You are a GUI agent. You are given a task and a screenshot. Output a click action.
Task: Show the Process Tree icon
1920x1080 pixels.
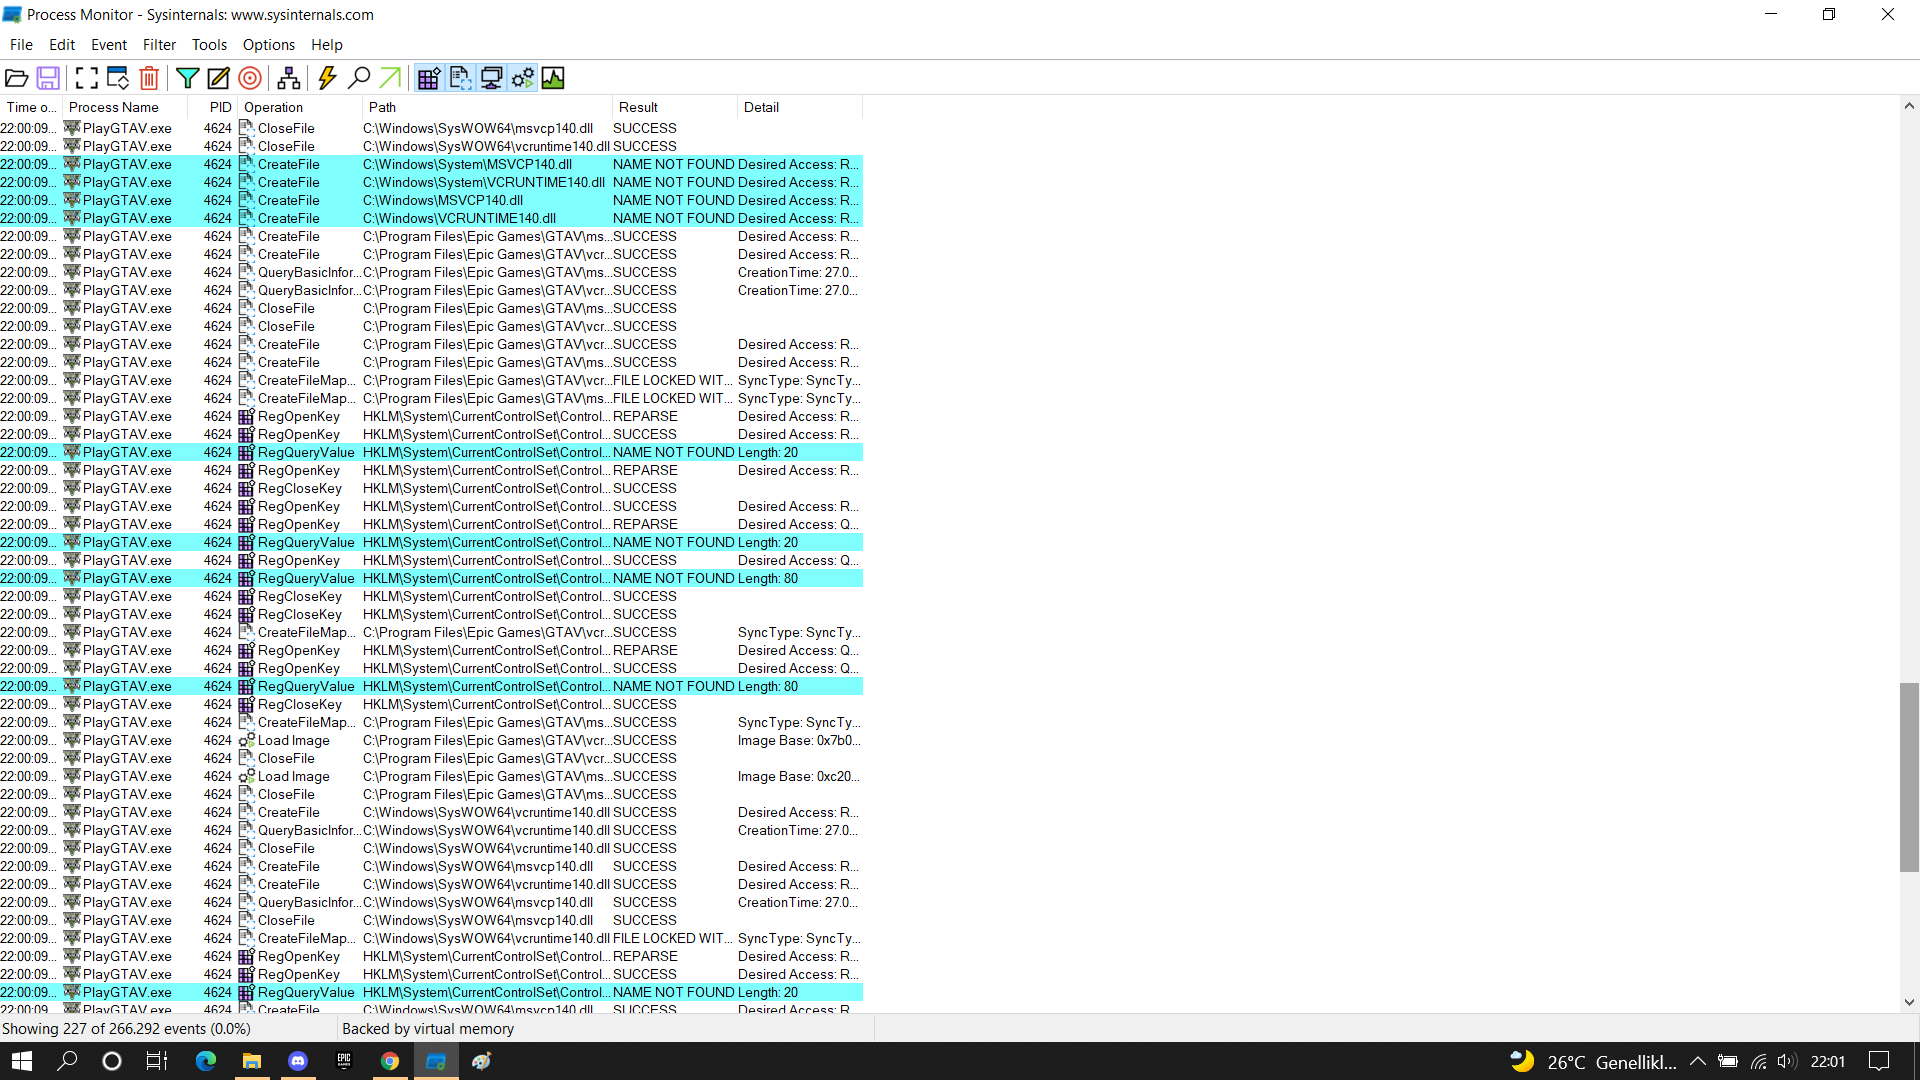(x=289, y=78)
